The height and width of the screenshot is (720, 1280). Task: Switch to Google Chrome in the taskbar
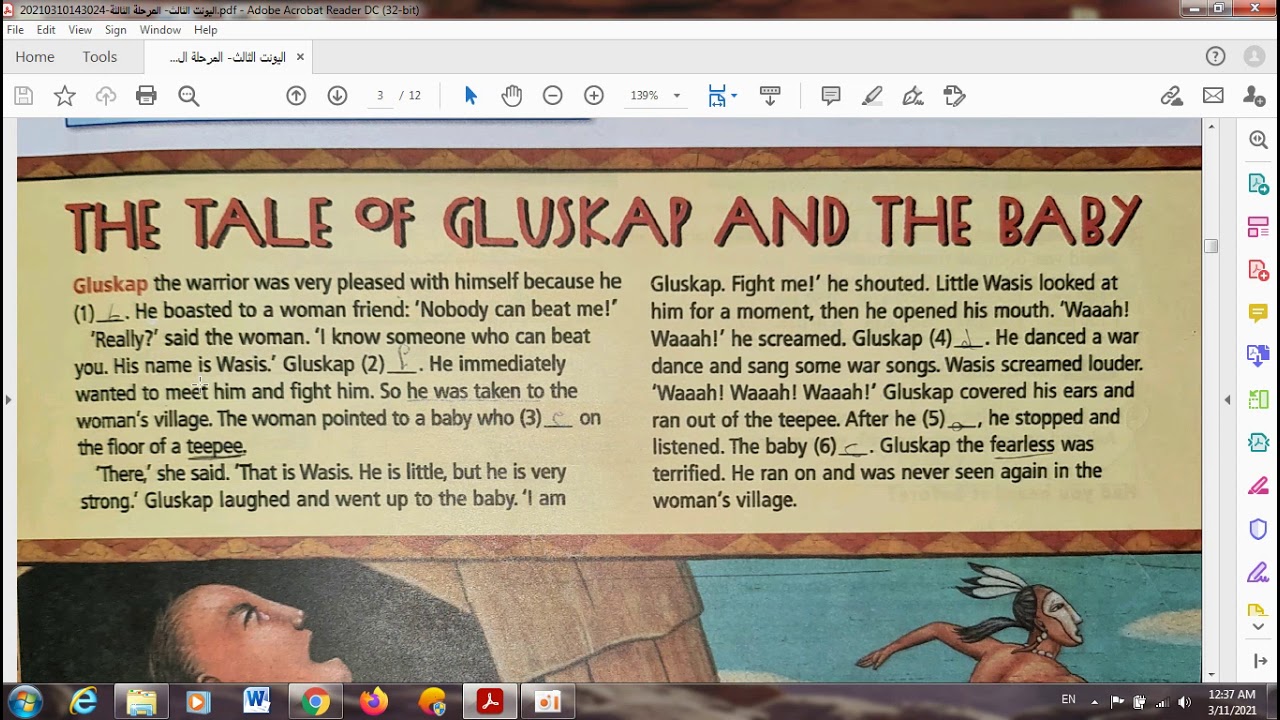coord(315,702)
